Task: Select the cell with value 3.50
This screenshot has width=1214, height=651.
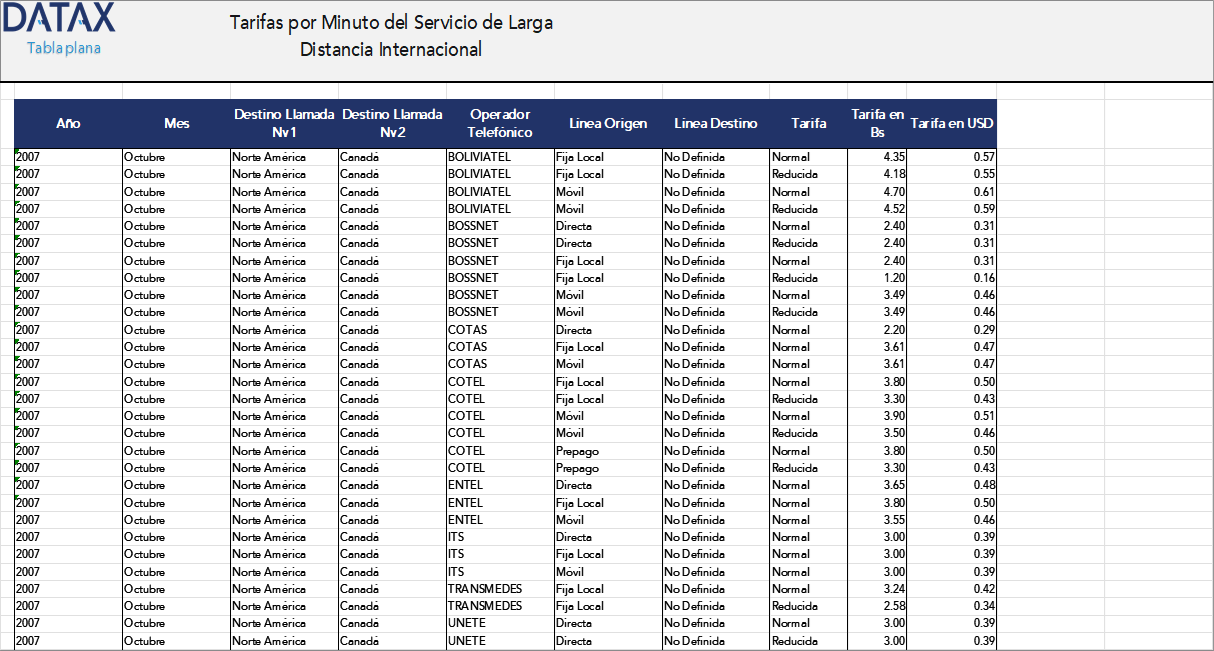Action: [877, 433]
